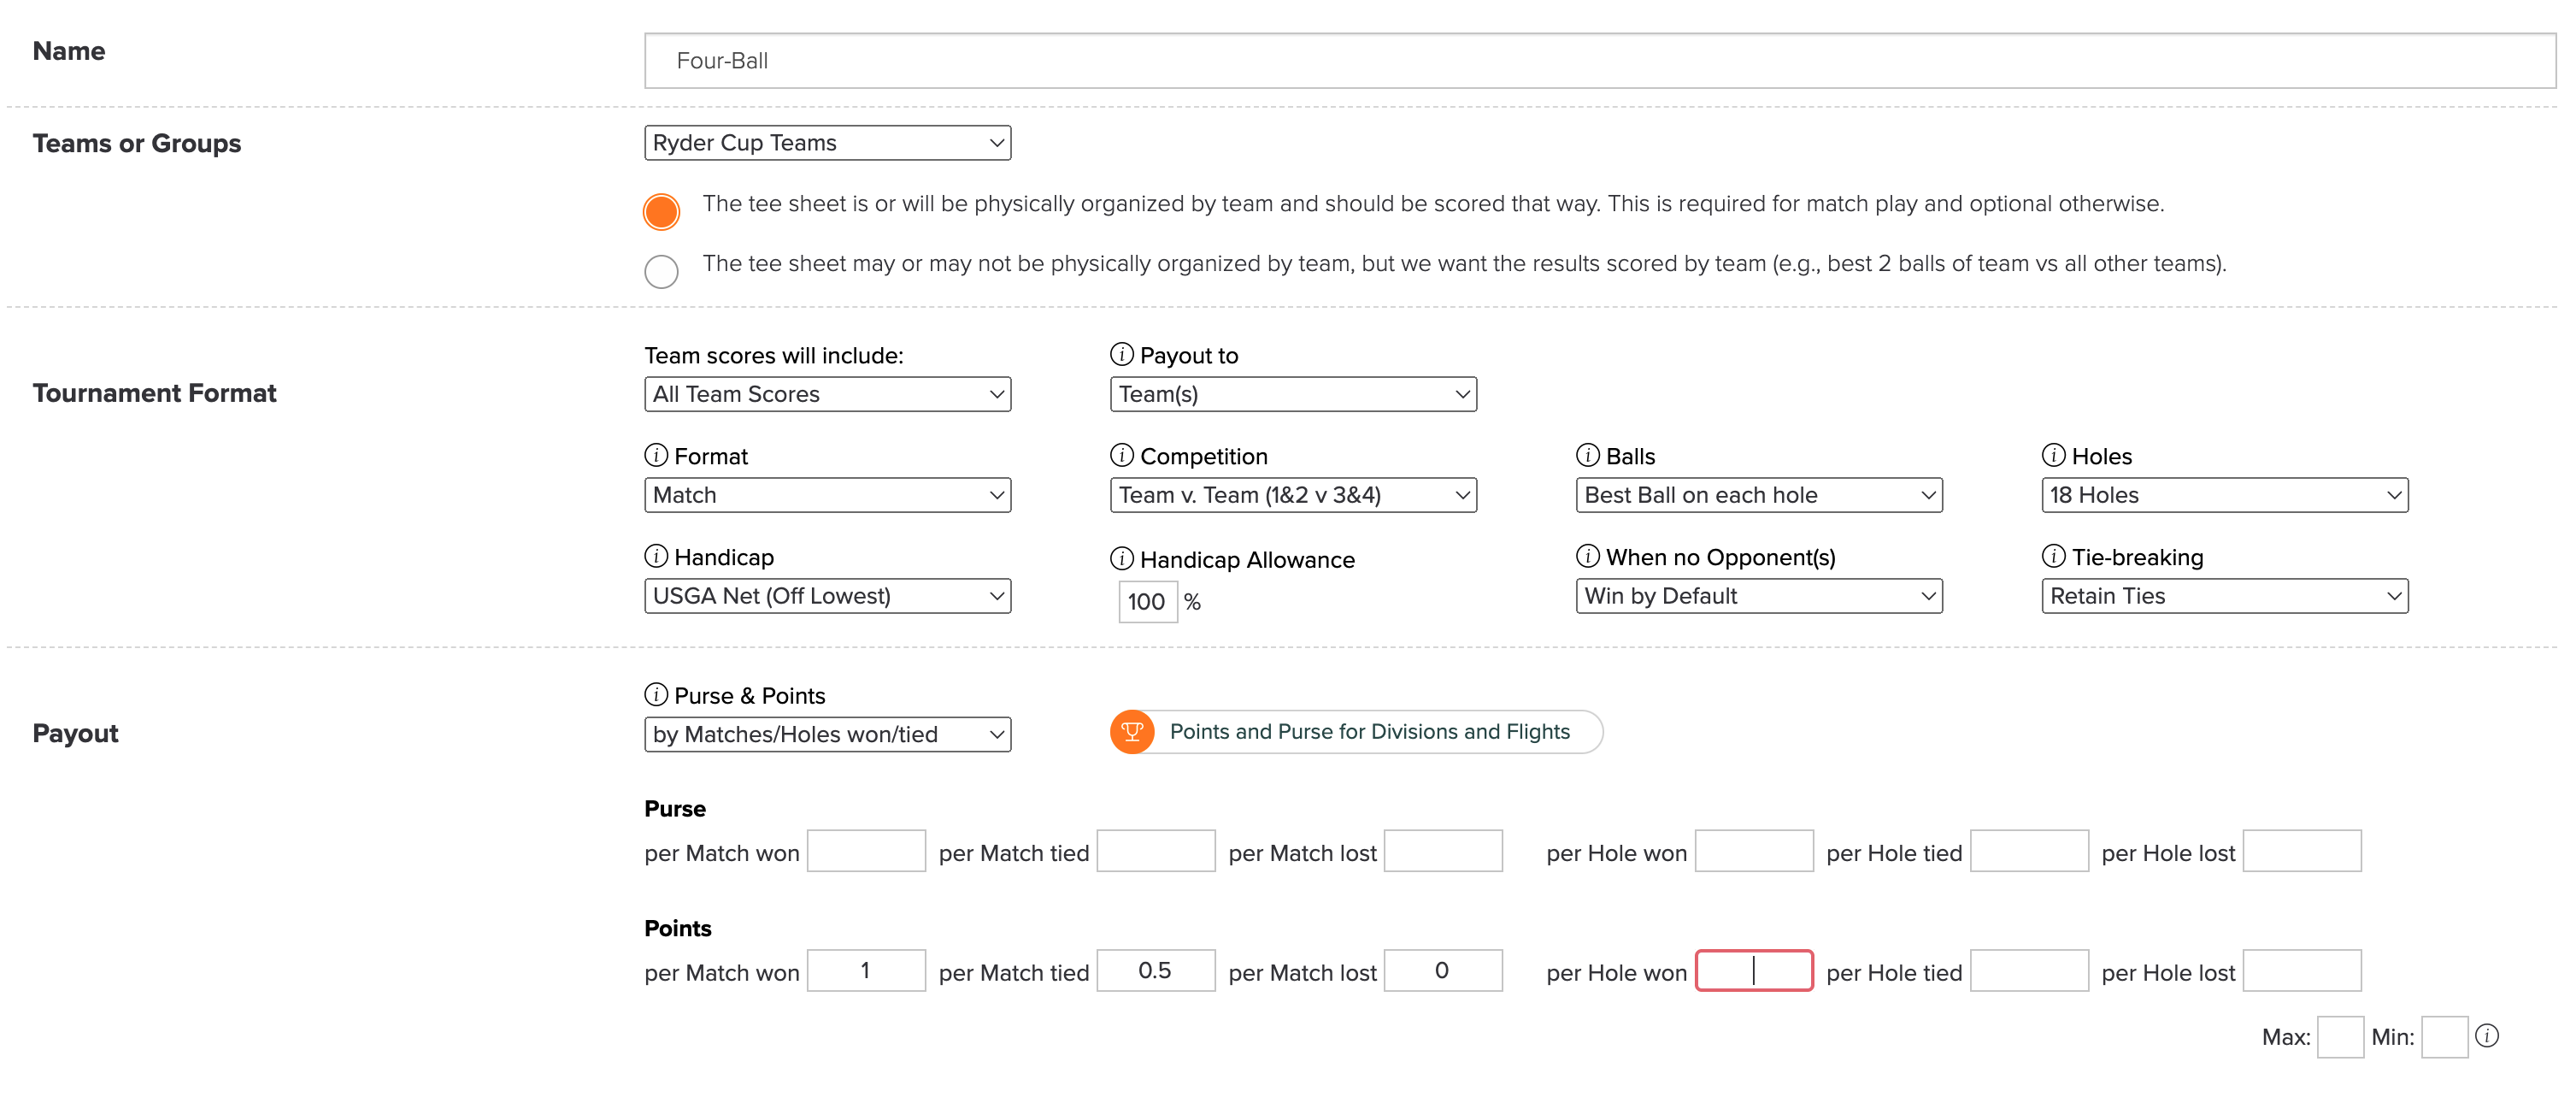Open the 18 Holes dropdown
2576x1103 pixels.
click(2225, 495)
